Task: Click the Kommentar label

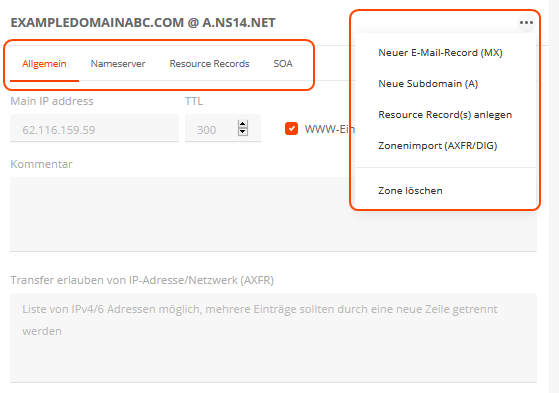Action: pos(41,164)
